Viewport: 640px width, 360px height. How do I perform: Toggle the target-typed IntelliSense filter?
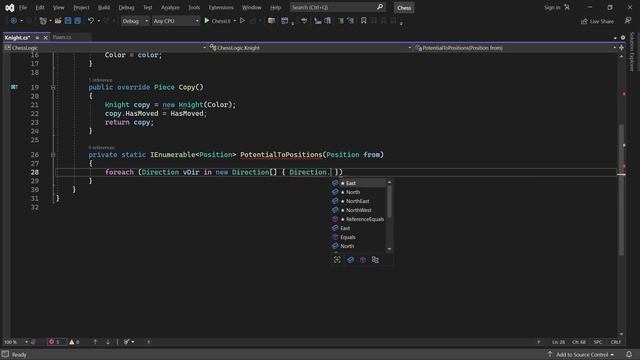pos(337,260)
